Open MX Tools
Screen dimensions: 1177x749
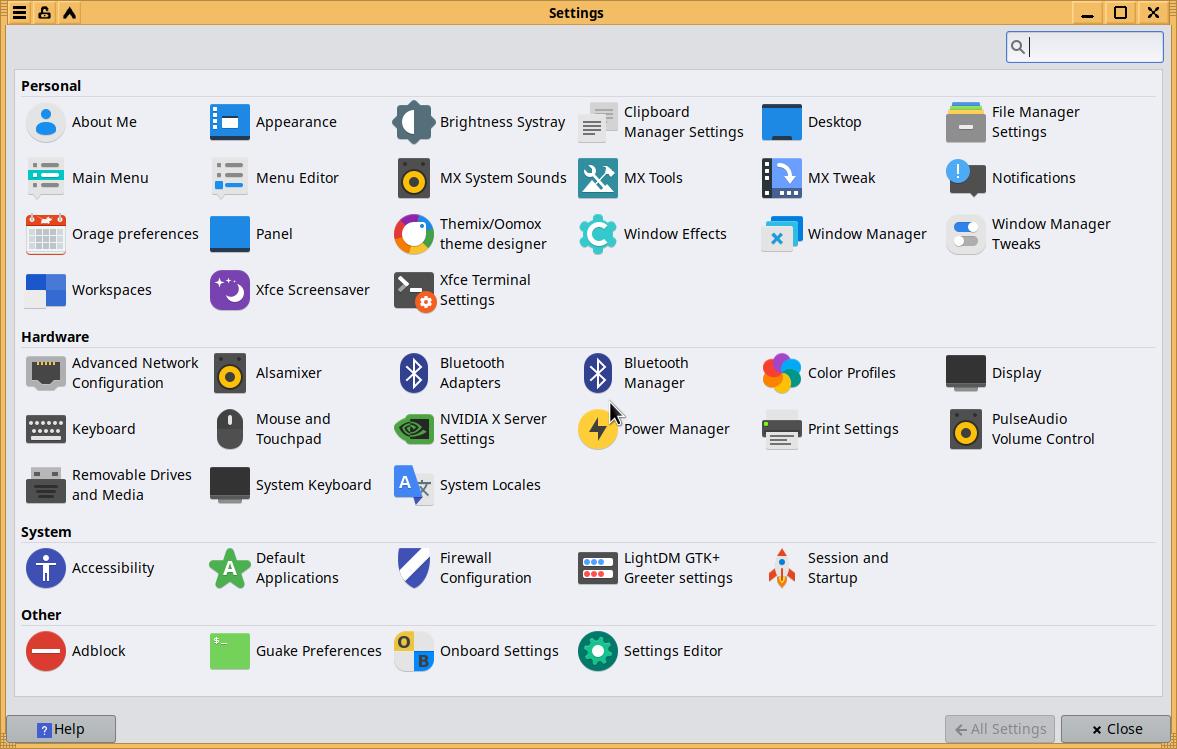(597, 178)
